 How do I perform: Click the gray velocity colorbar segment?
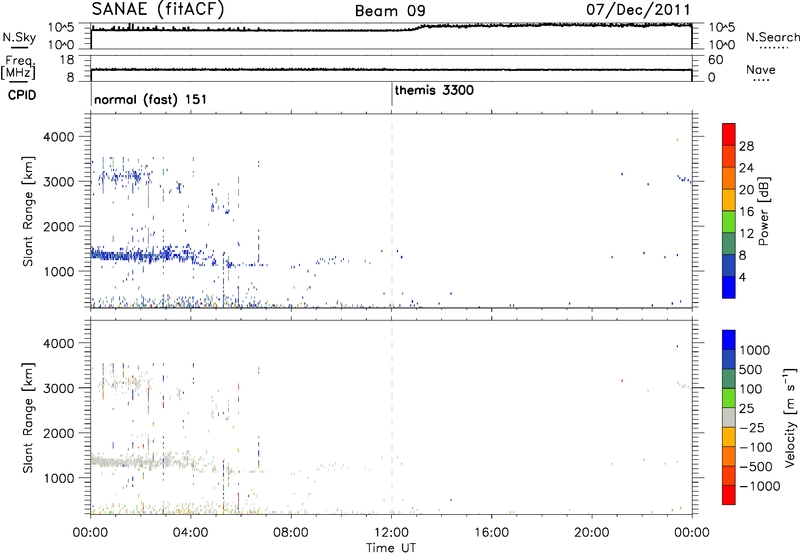point(729,417)
